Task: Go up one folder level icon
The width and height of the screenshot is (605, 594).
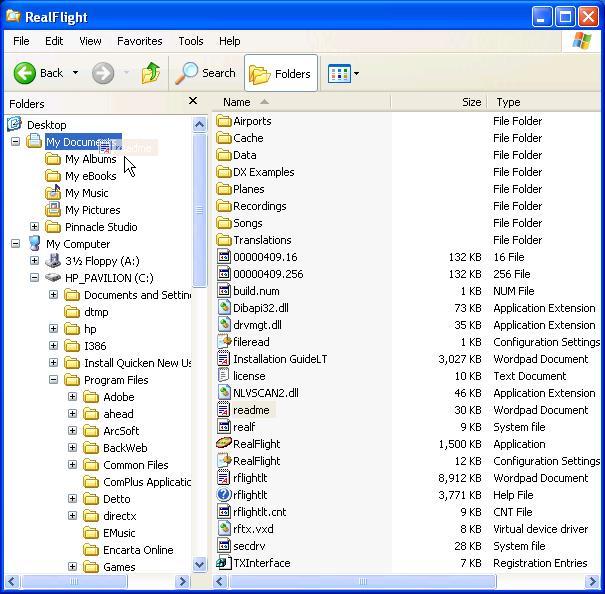Action: click(x=150, y=73)
